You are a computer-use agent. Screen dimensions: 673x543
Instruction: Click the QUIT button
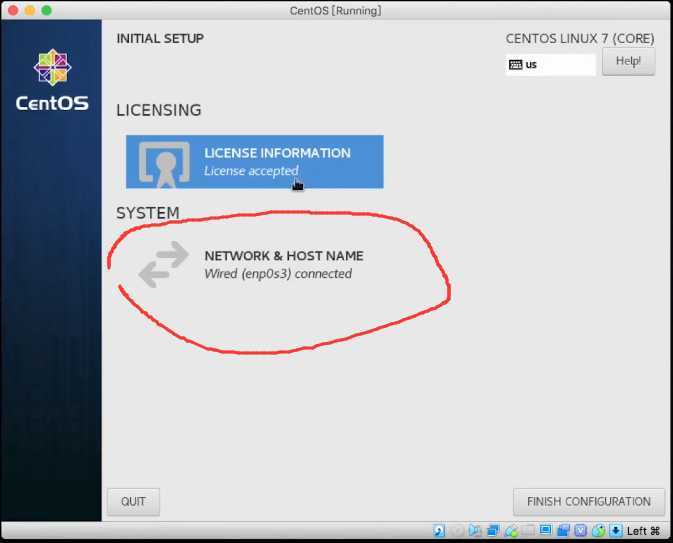click(x=133, y=501)
